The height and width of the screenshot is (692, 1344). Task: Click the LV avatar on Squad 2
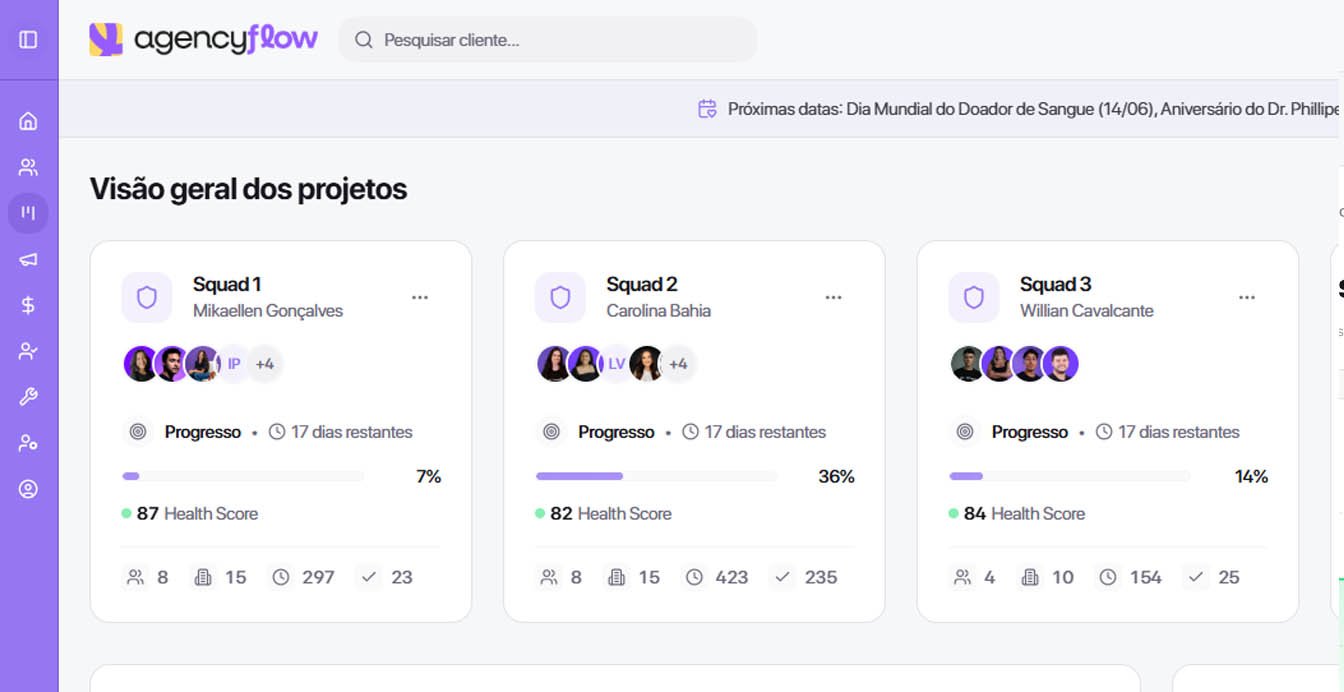click(x=616, y=364)
